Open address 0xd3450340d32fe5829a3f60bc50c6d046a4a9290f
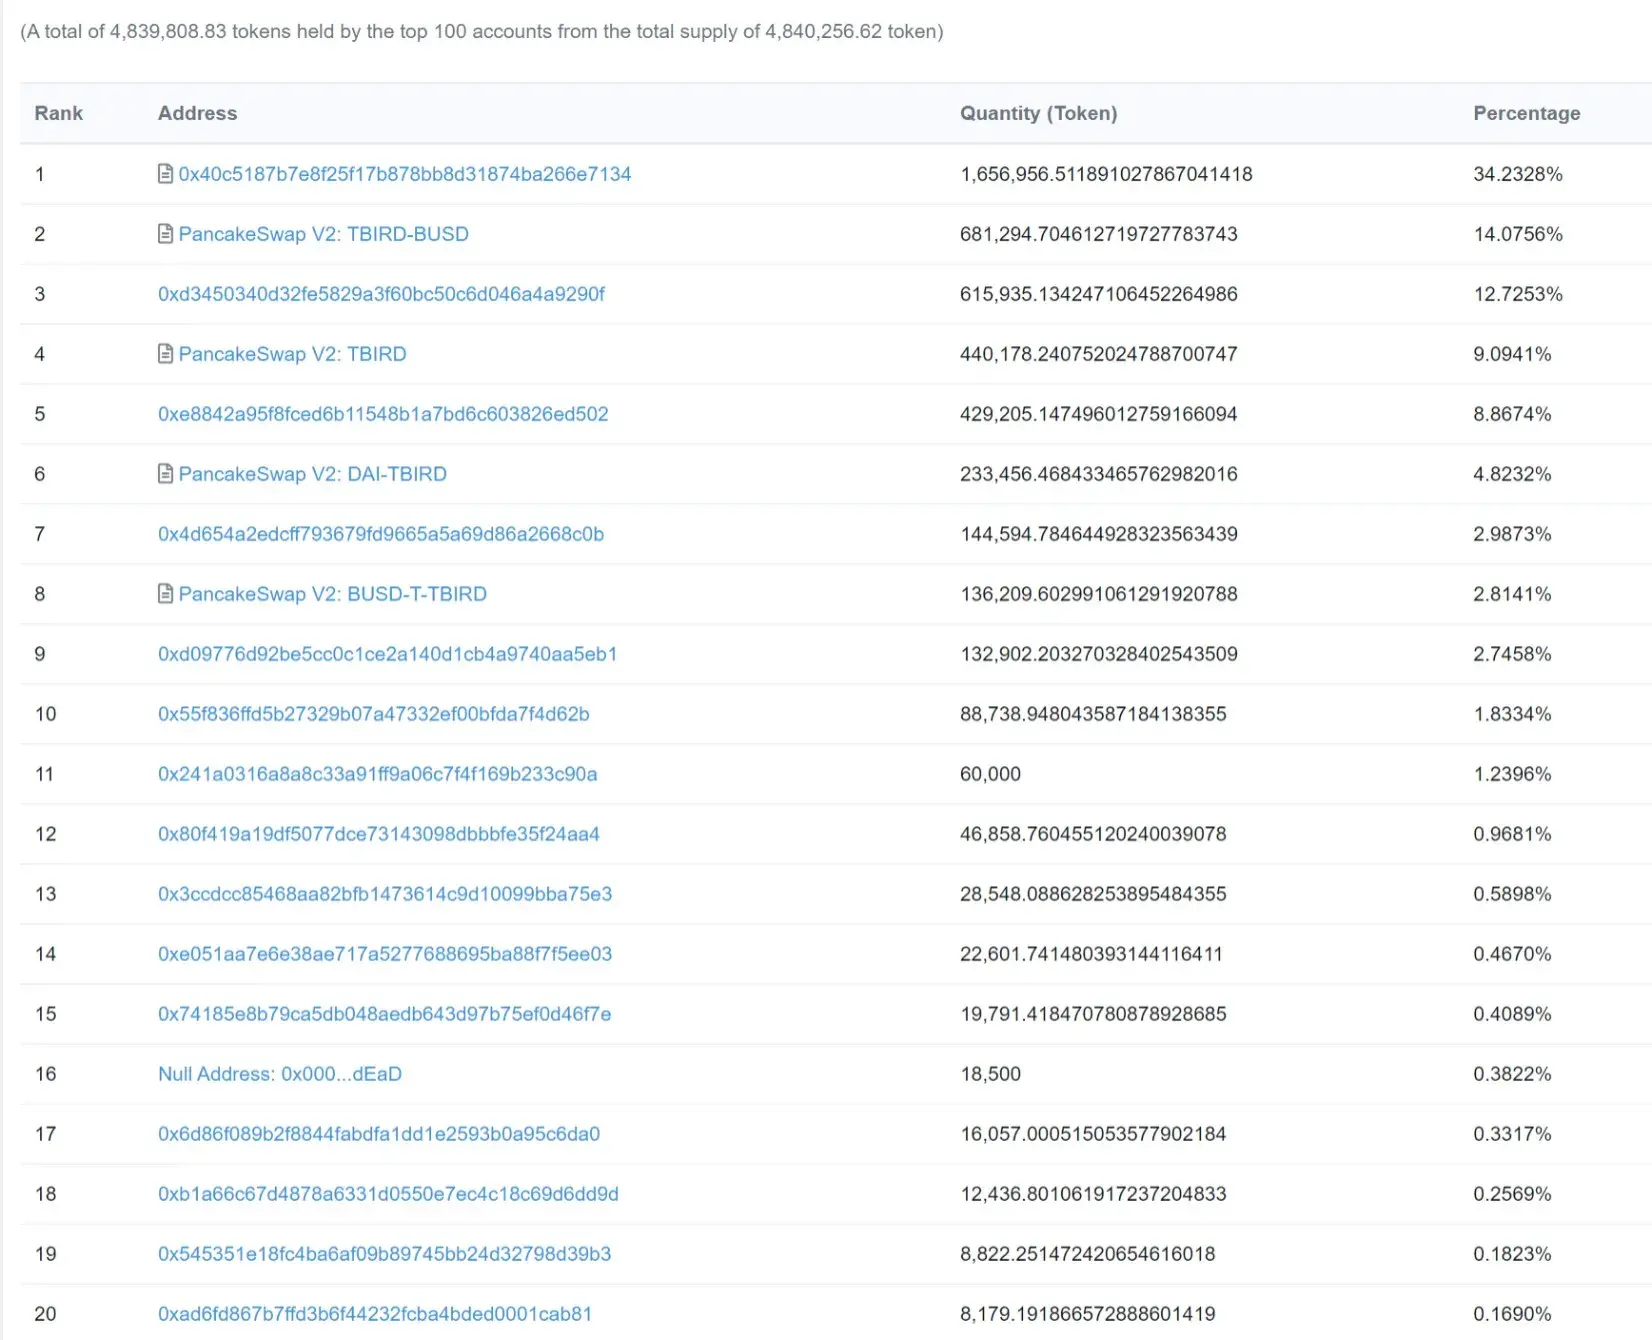 click(381, 294)
